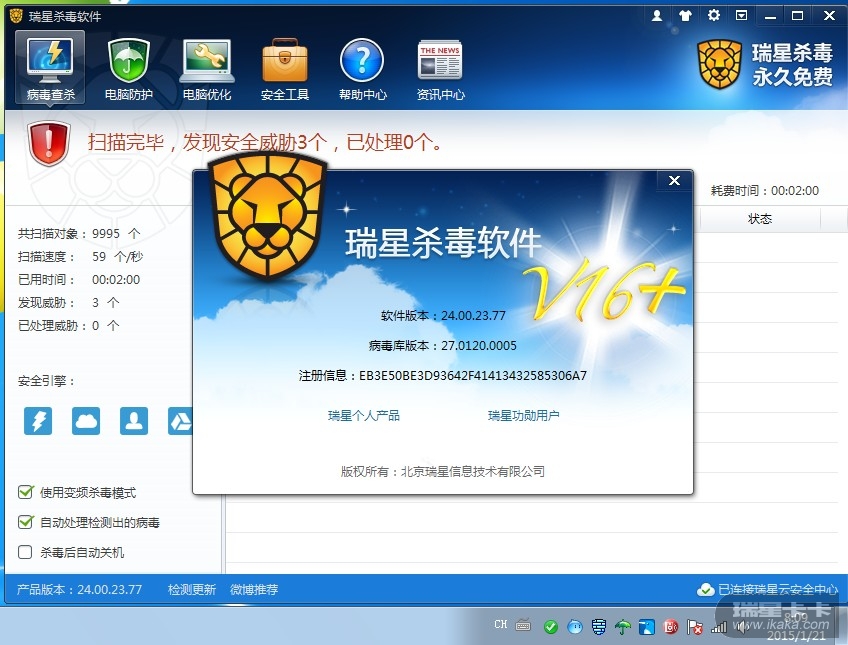Image resolution: width=848 pixels, height=645 pixels.
Task: Click the CH language indicator in tray
Action: click(x=500, y=624)
